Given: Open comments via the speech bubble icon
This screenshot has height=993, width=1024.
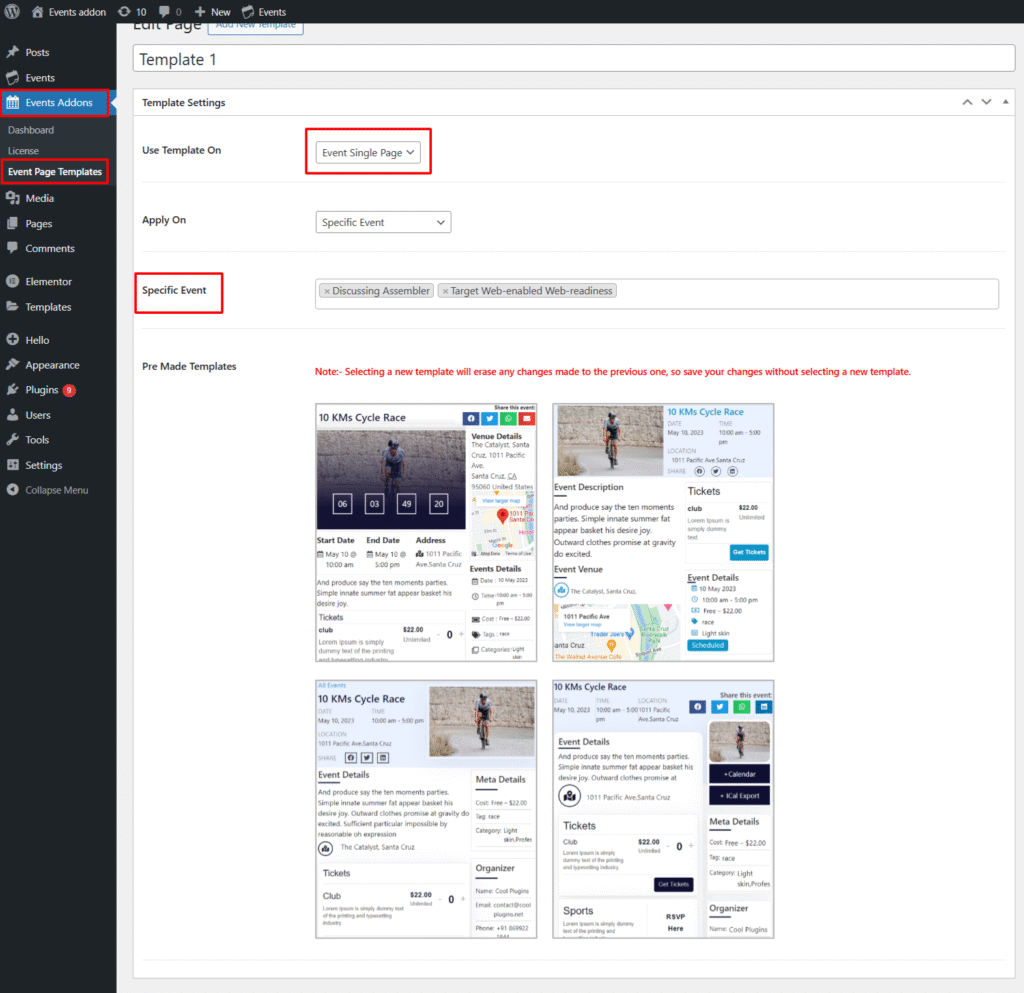Looking at the screenshot, I should coord(163,11).
